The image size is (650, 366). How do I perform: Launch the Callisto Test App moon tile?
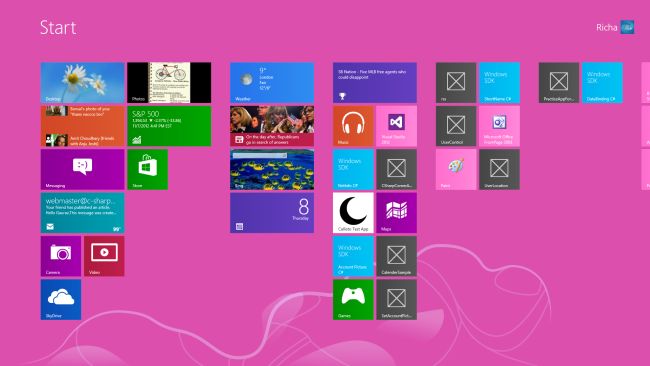pos(353,213)
